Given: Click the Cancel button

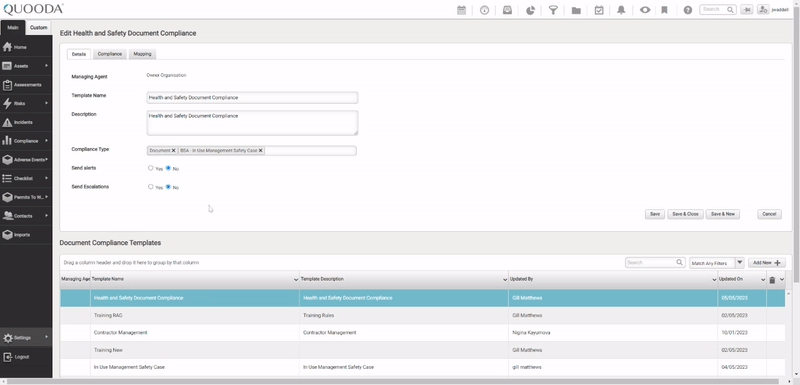Looking at the screenshot, I should pyautogui.click(x=769, y=214).
